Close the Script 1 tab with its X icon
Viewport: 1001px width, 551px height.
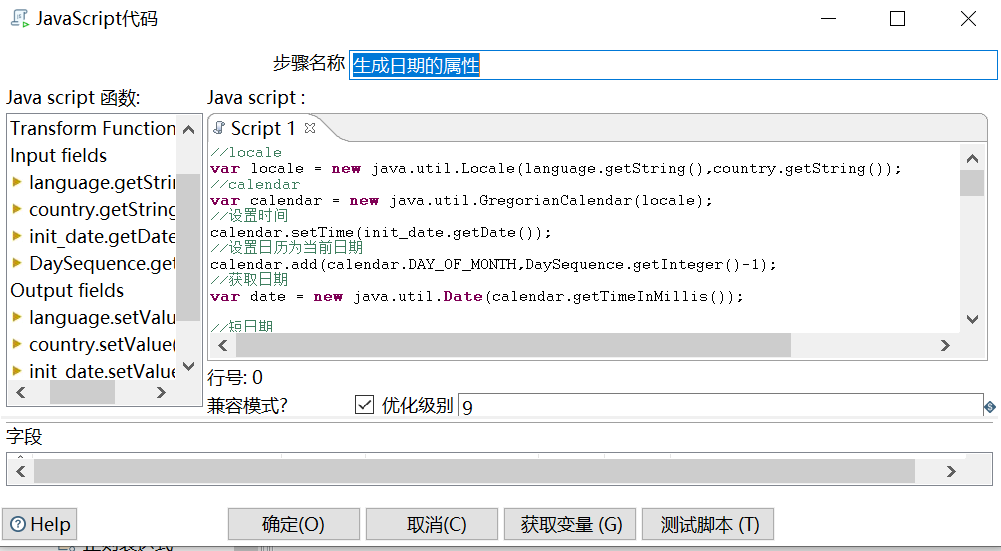click(310, 128)
